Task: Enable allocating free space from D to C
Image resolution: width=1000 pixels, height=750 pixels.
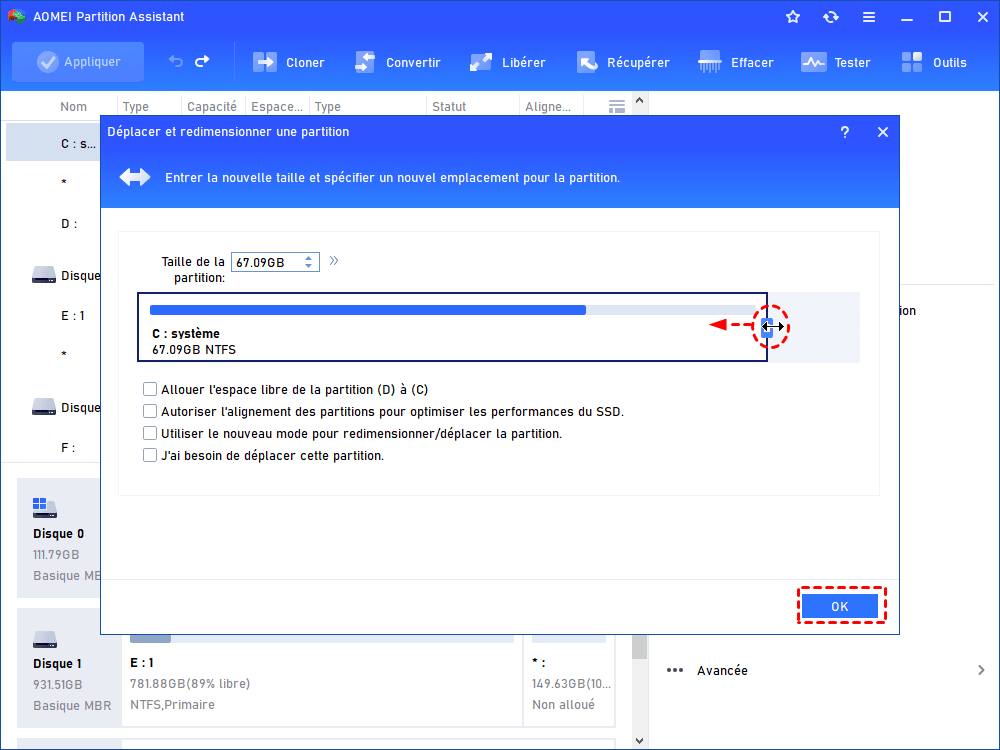Action: [x=150, y=390]
